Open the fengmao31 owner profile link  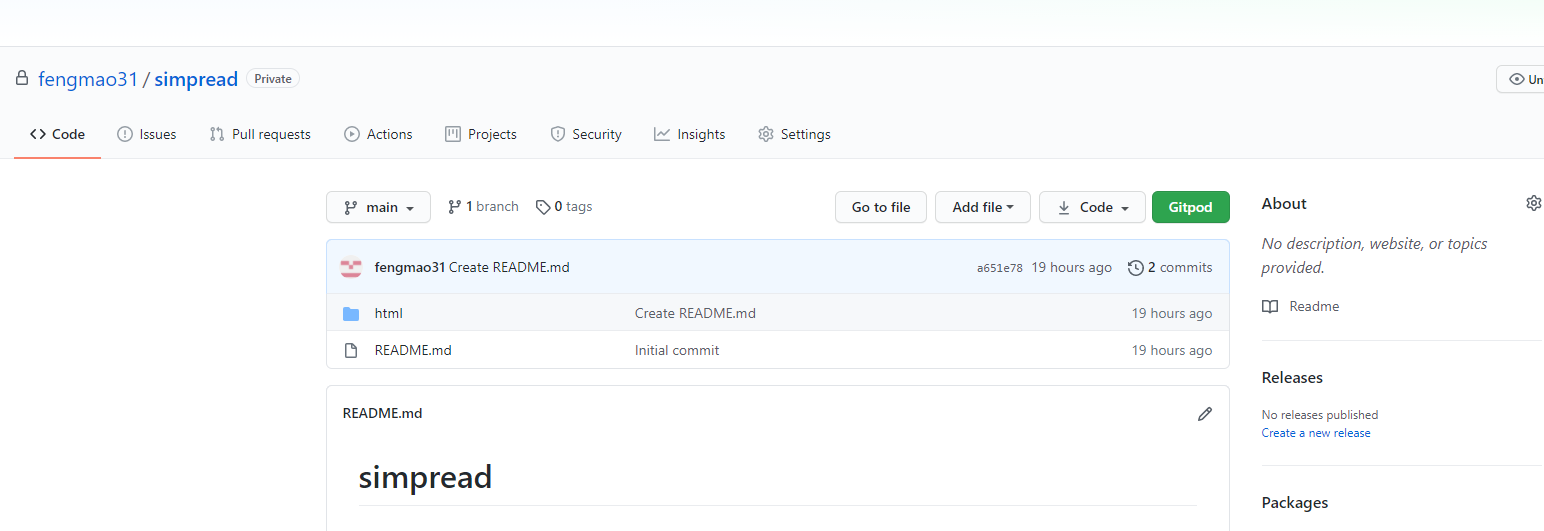[x=88, y=79]
